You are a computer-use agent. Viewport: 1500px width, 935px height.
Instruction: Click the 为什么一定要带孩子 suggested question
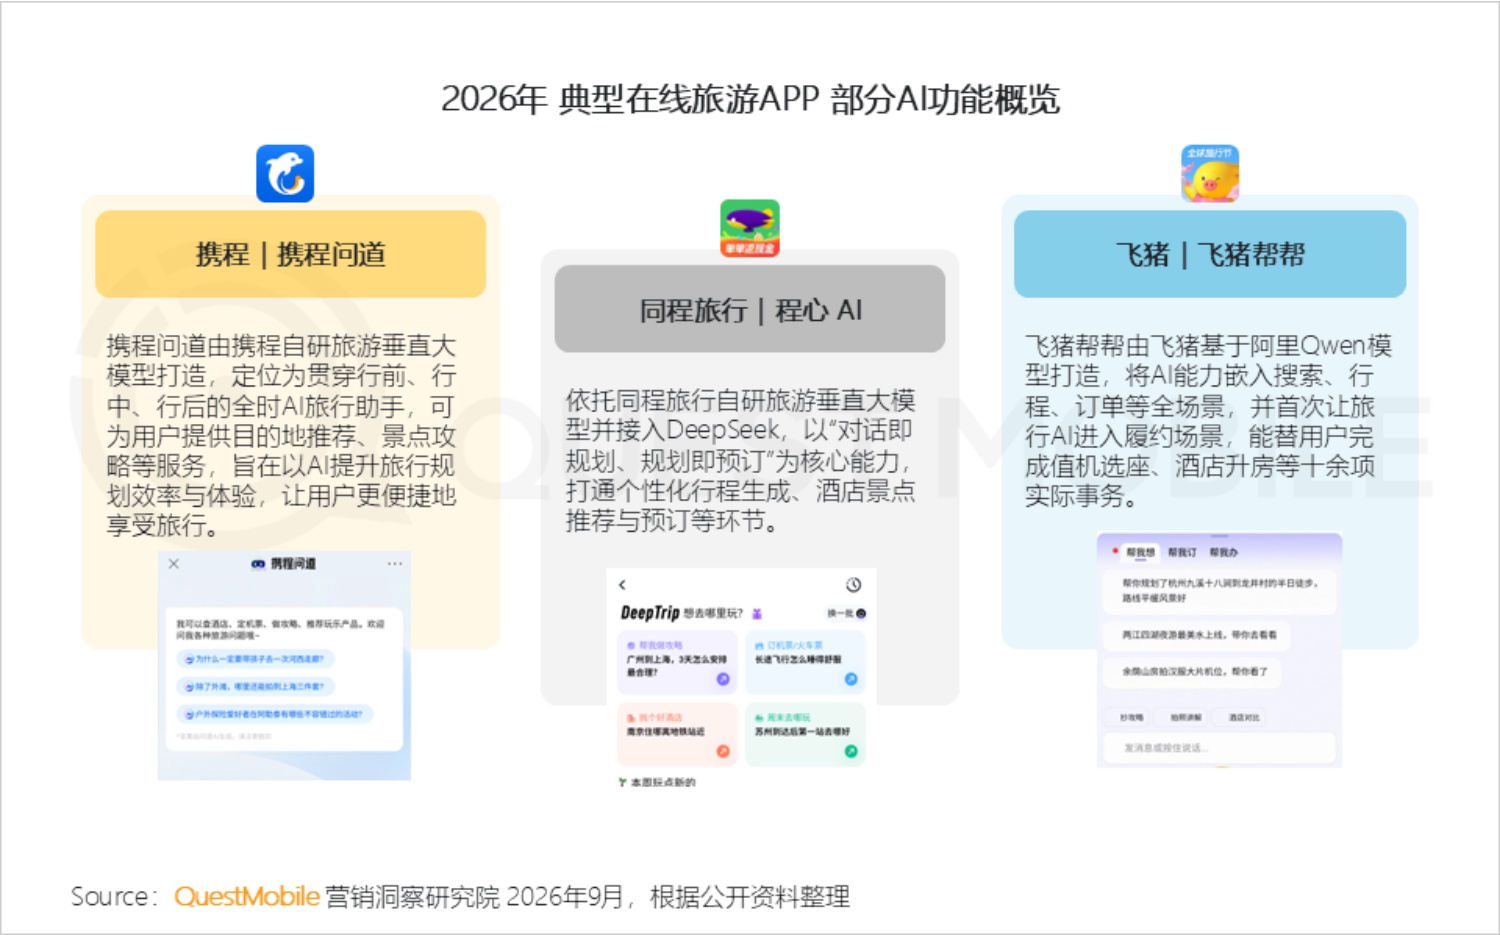[256, 659]
